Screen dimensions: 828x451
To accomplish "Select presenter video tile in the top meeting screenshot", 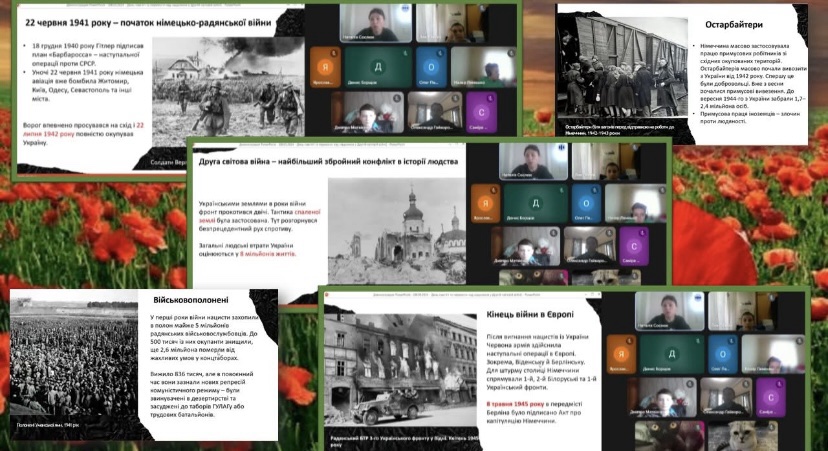I will coord(375,23).
